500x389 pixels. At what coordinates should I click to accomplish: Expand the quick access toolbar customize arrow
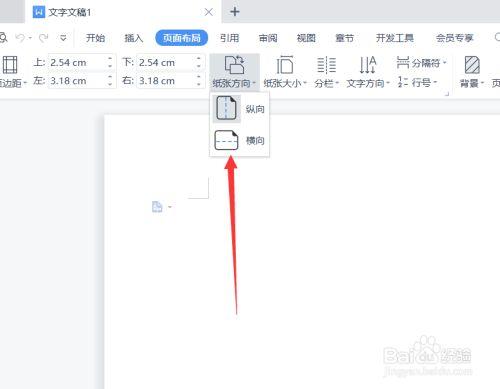pyautogui.click(x=63, y=38)
